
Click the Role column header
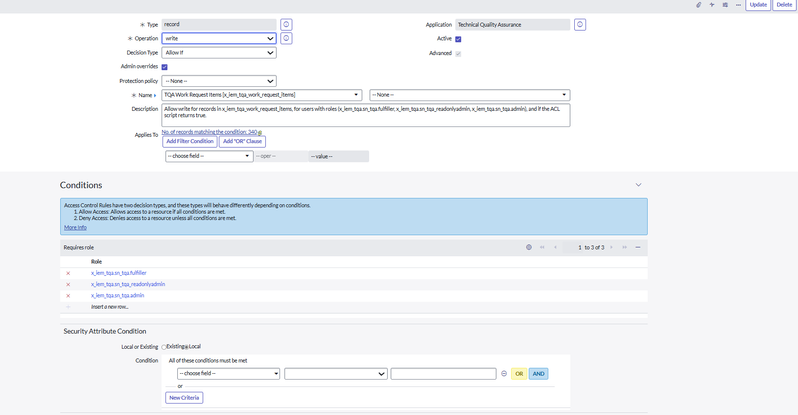[x=96, y=262]
